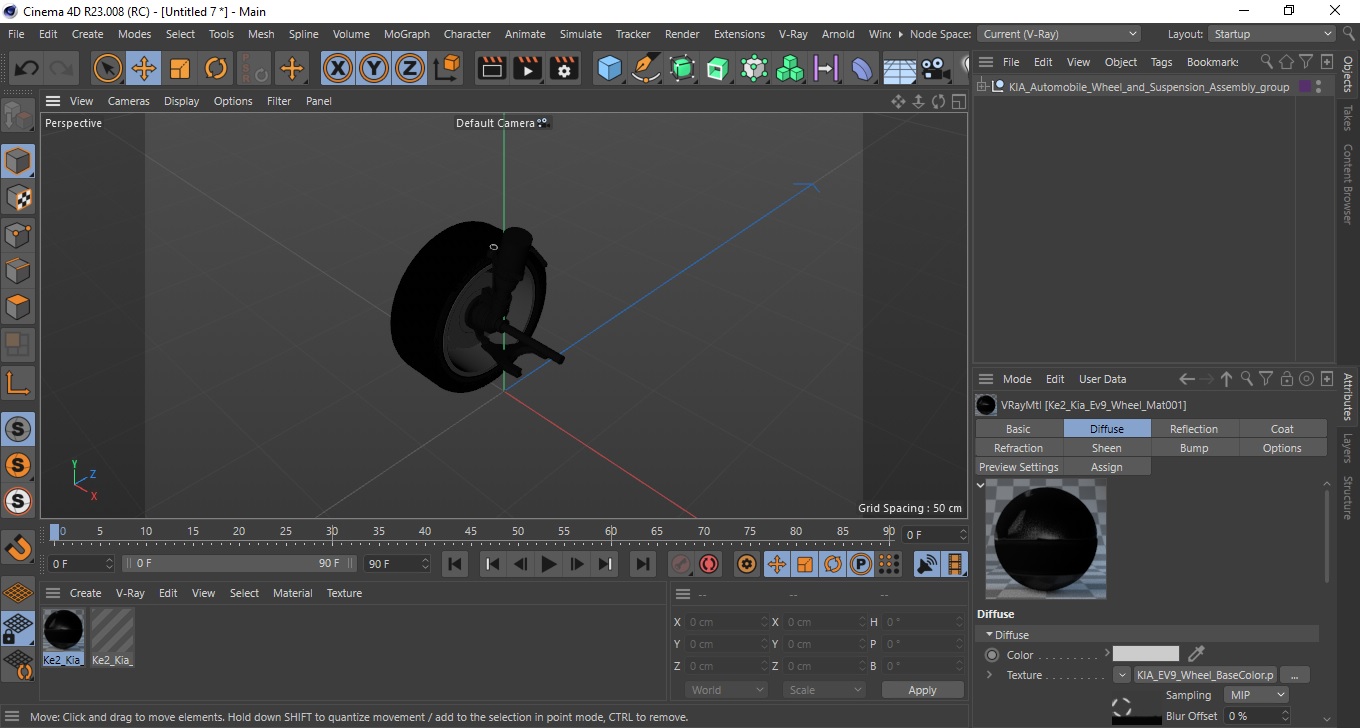
Task: Open Edit Render Settings
Action: (x=565, y=69)
